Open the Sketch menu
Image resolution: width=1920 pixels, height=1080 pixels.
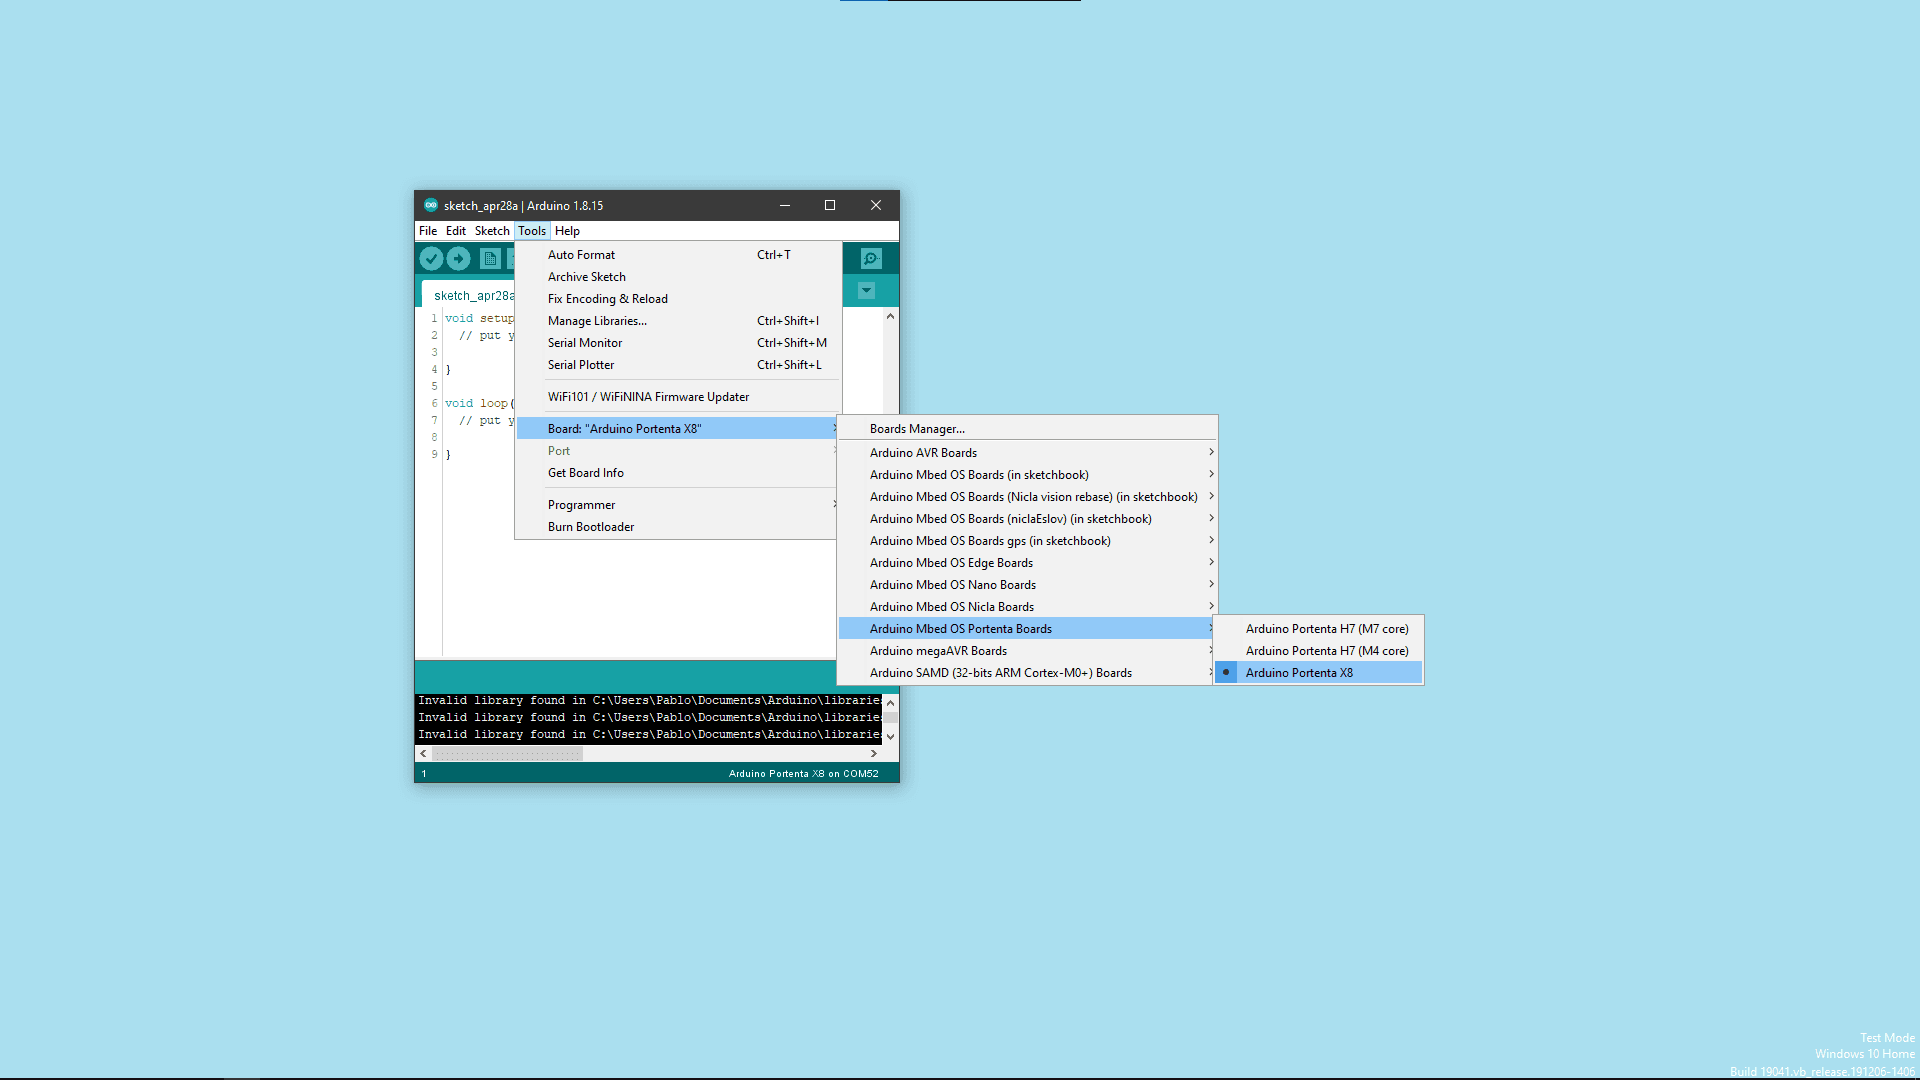coord(492,231)
